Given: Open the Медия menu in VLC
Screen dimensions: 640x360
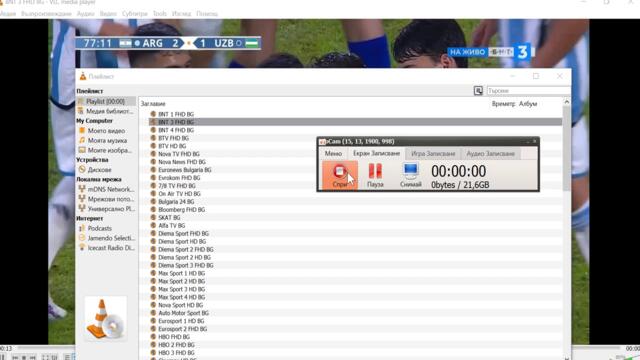Looking at the screenshot, I should 8,14.
